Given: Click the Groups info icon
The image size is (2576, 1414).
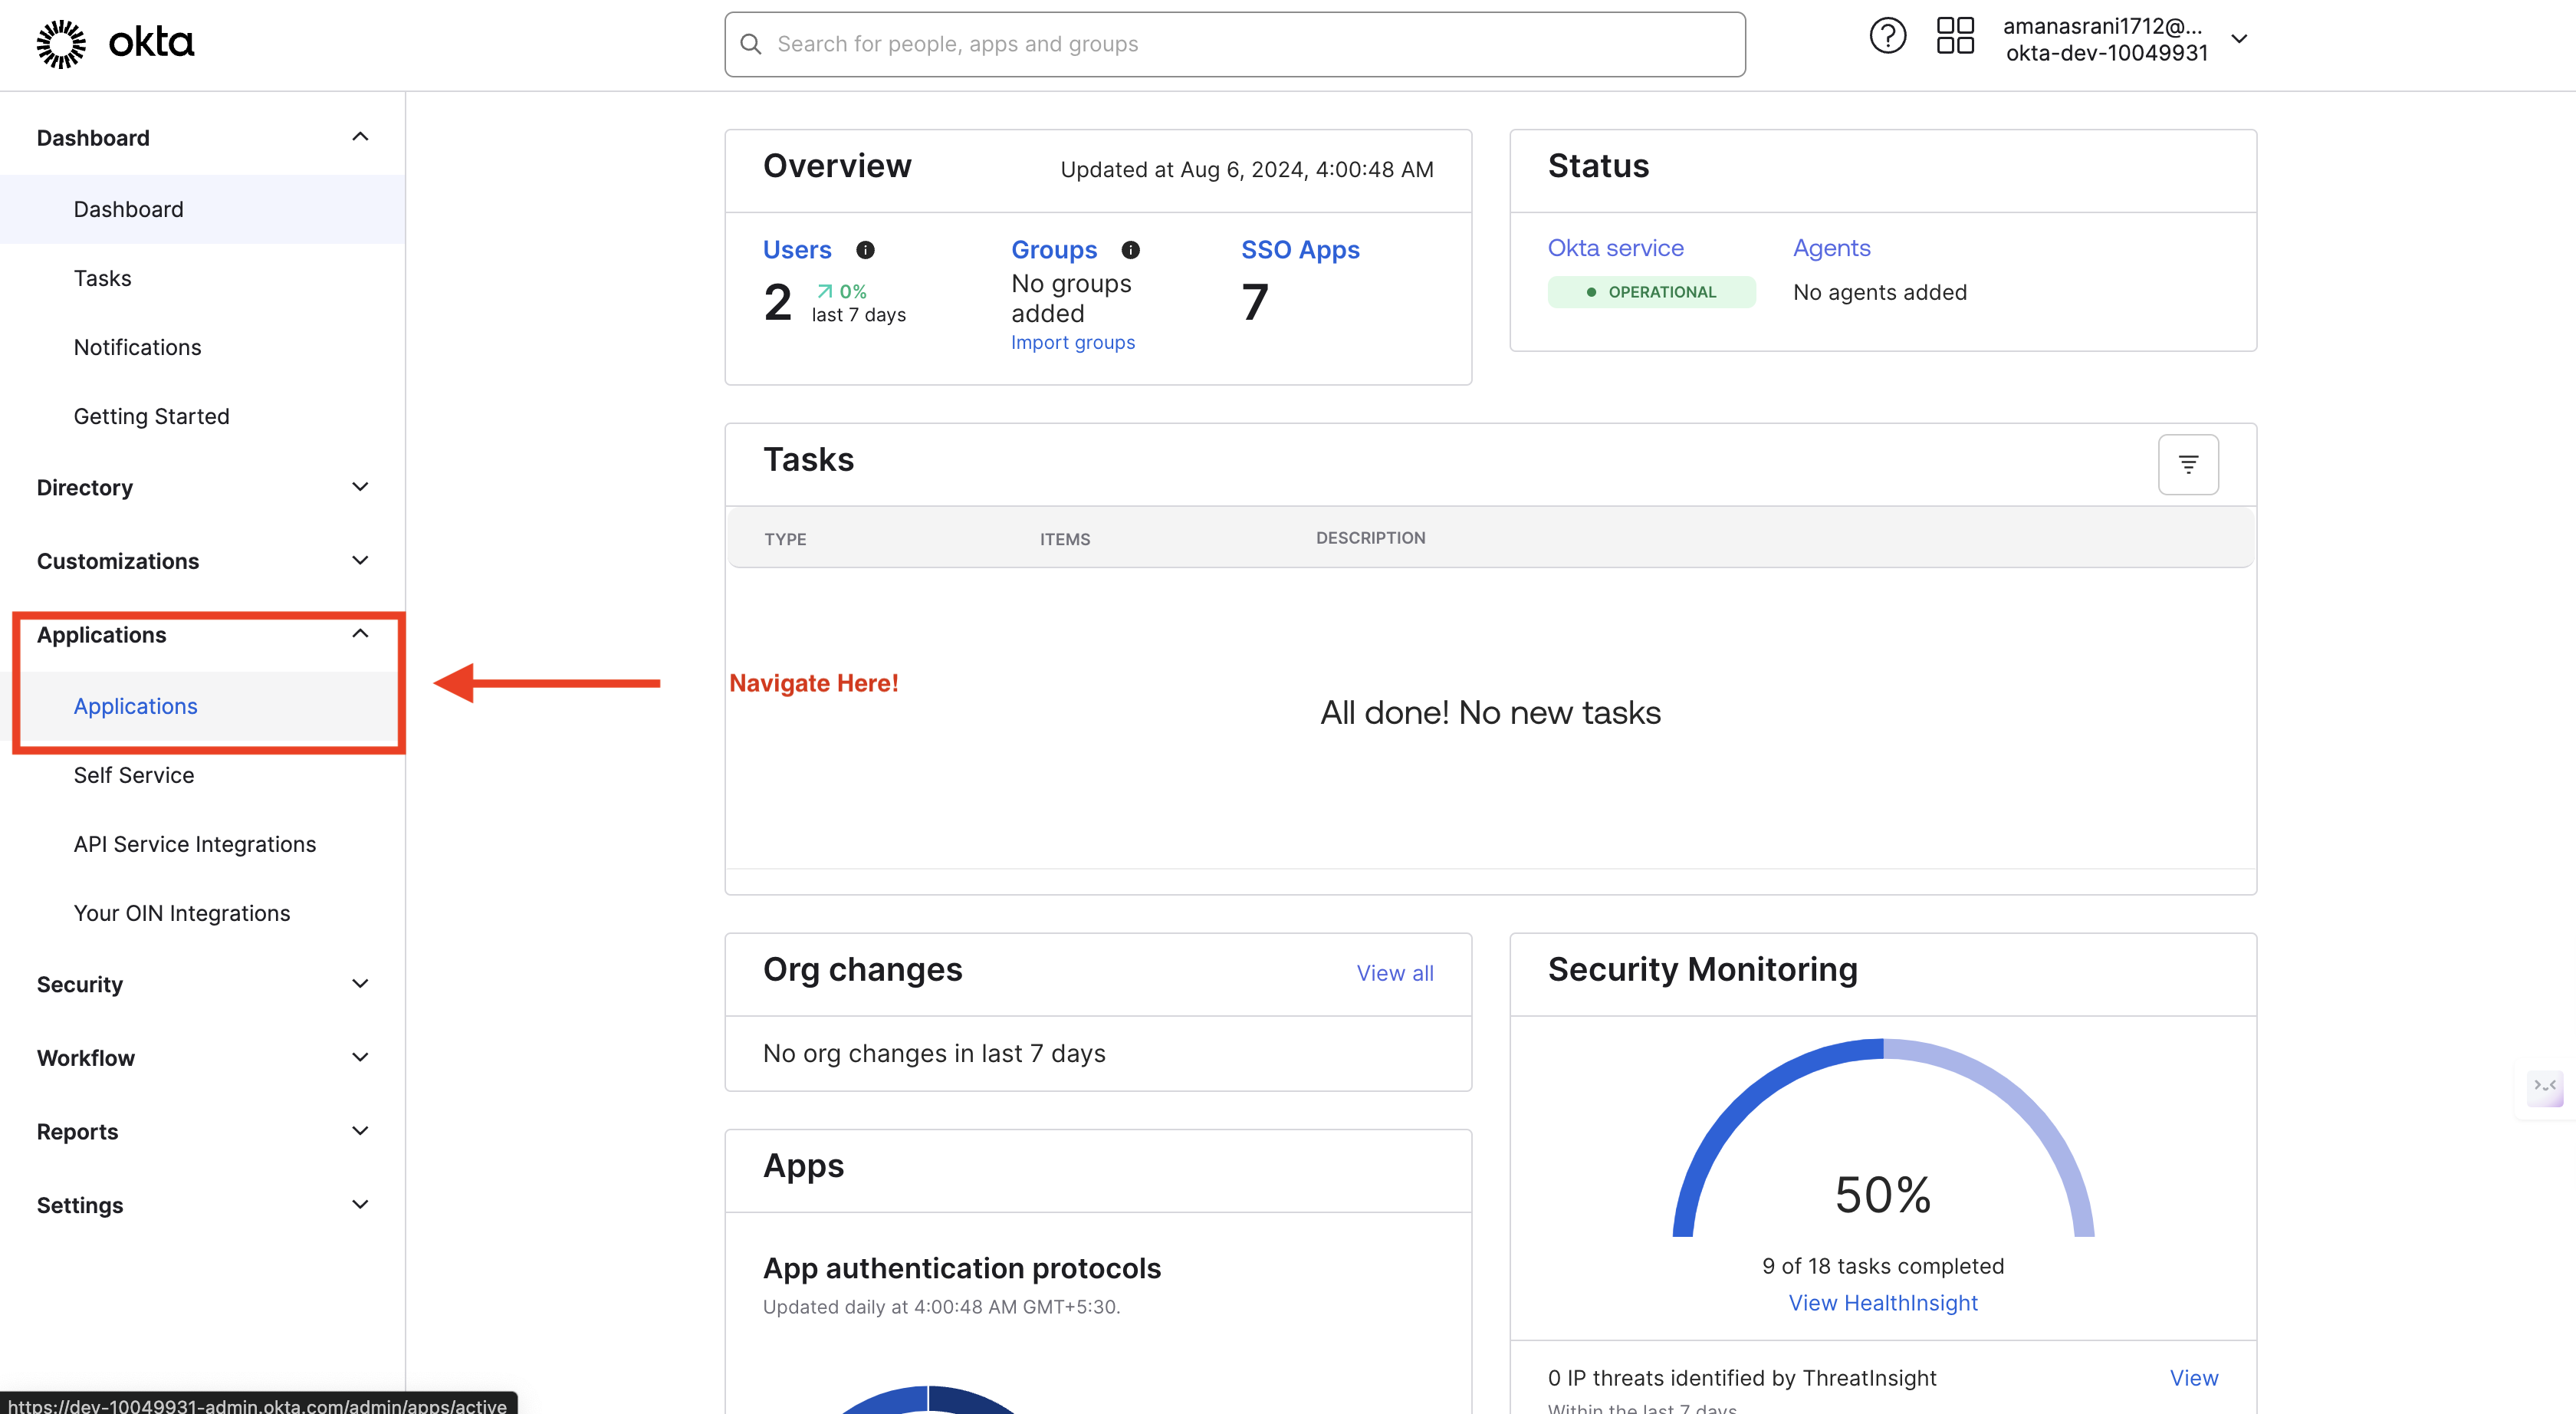Looking at the screenshot, I should (1131, 250).
